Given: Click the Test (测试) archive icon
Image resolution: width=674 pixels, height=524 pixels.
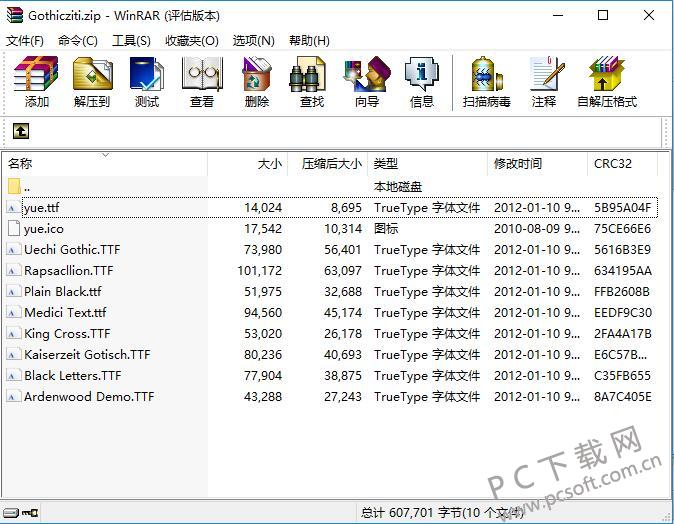Looking at the screenshot, I should click(x=147, y=74).
